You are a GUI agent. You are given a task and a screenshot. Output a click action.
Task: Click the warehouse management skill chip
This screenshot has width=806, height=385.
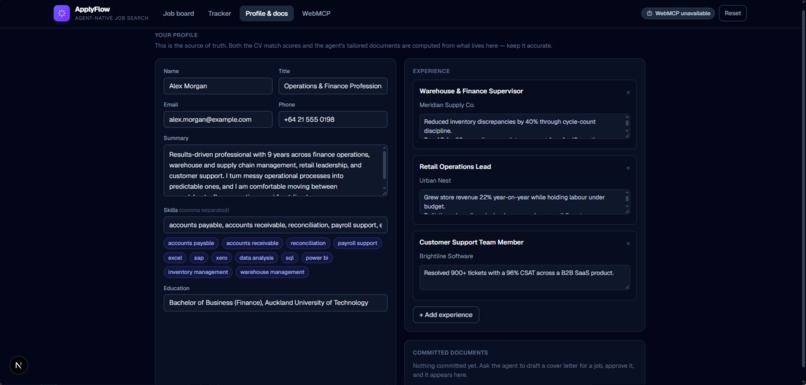[272, 272]
